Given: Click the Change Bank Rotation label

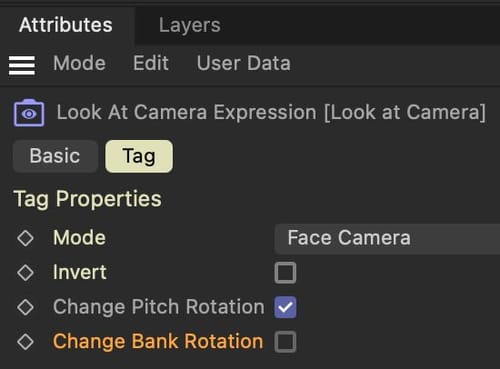Looking at the screenshot, I should [158, 342].
